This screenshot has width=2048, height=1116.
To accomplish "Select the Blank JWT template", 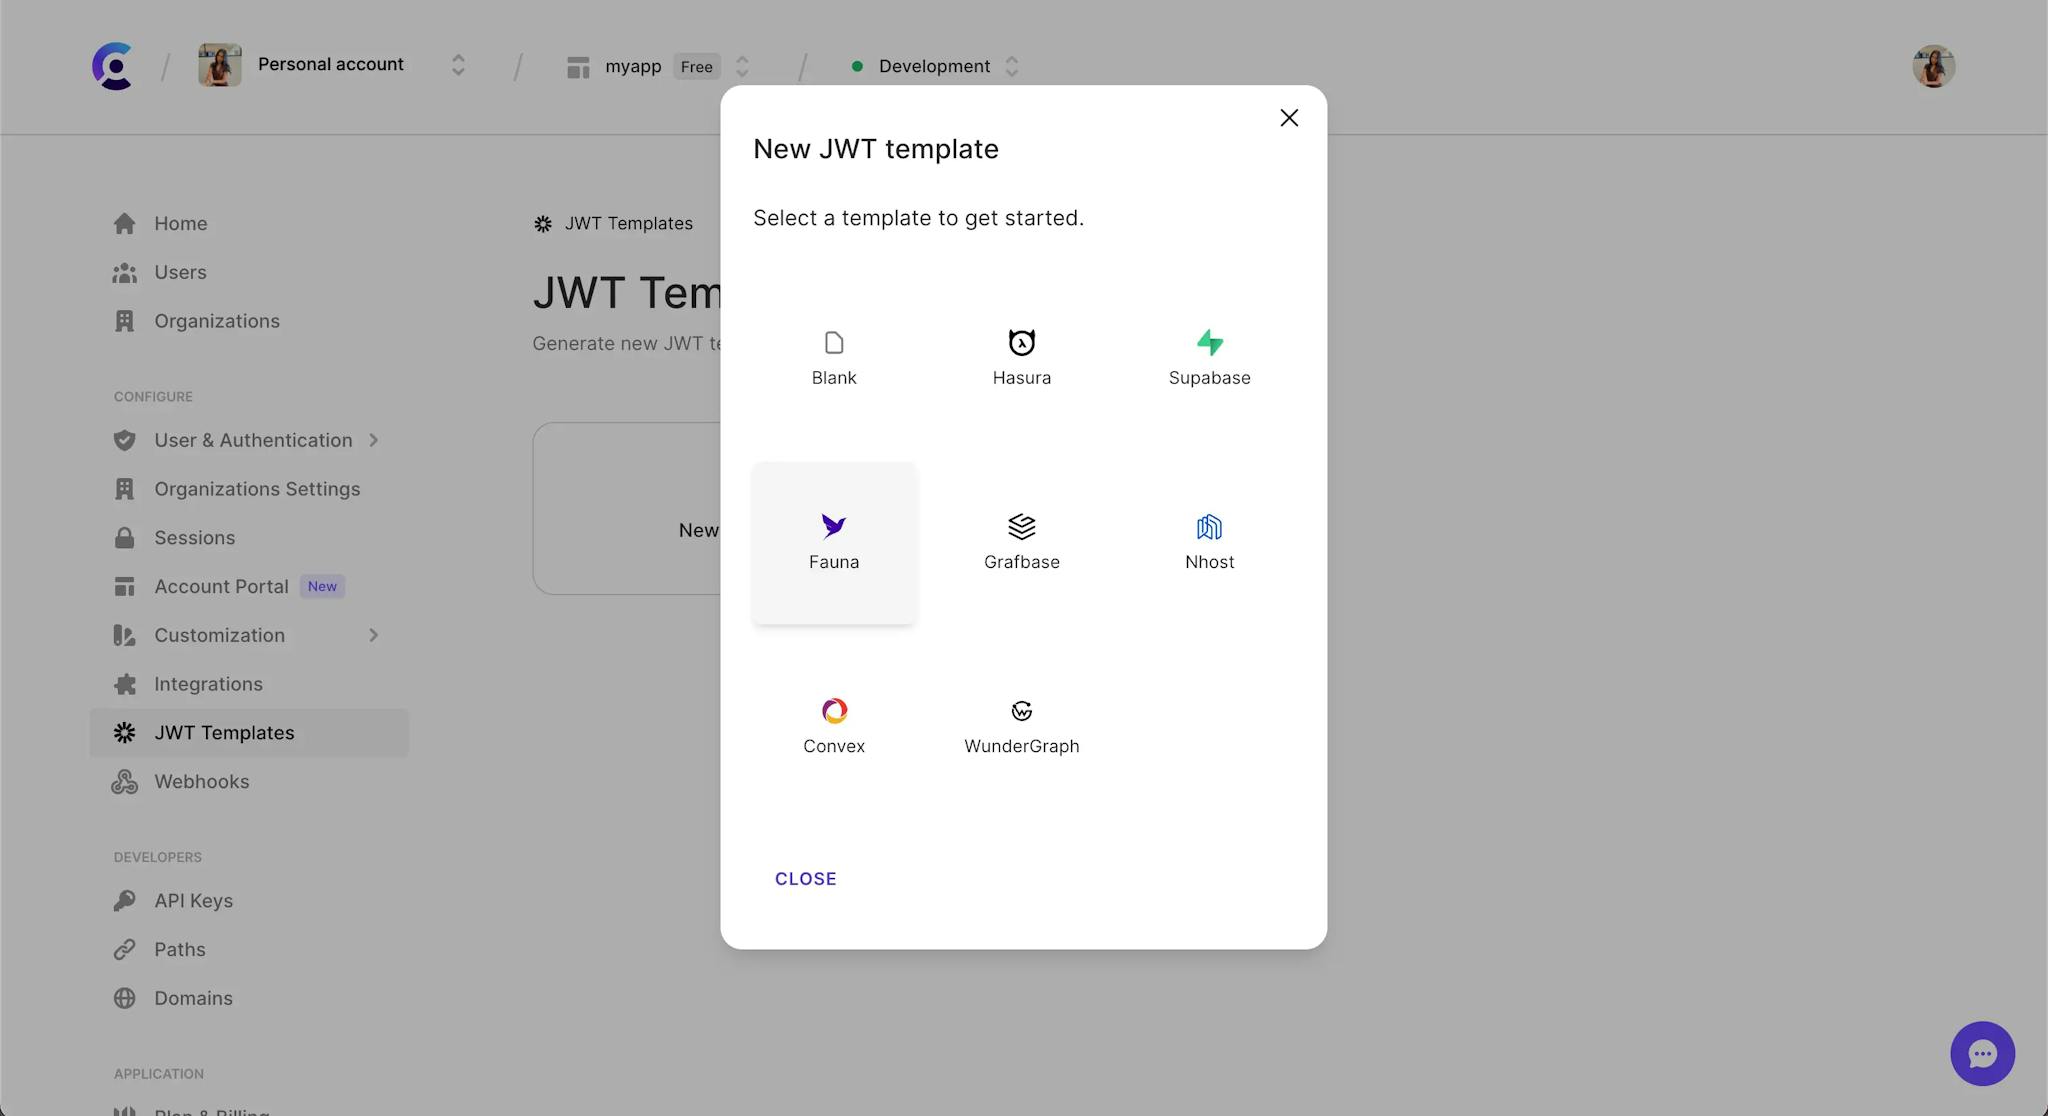I will pos(834,357).
